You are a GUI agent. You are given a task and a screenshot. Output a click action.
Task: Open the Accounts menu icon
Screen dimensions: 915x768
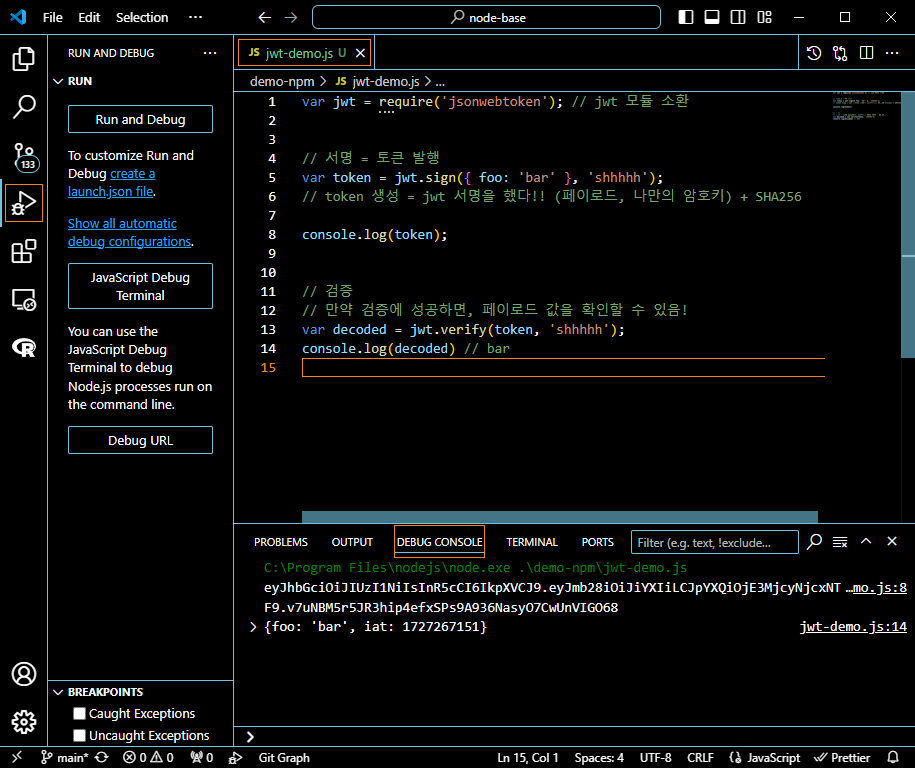tap(23, 674)
